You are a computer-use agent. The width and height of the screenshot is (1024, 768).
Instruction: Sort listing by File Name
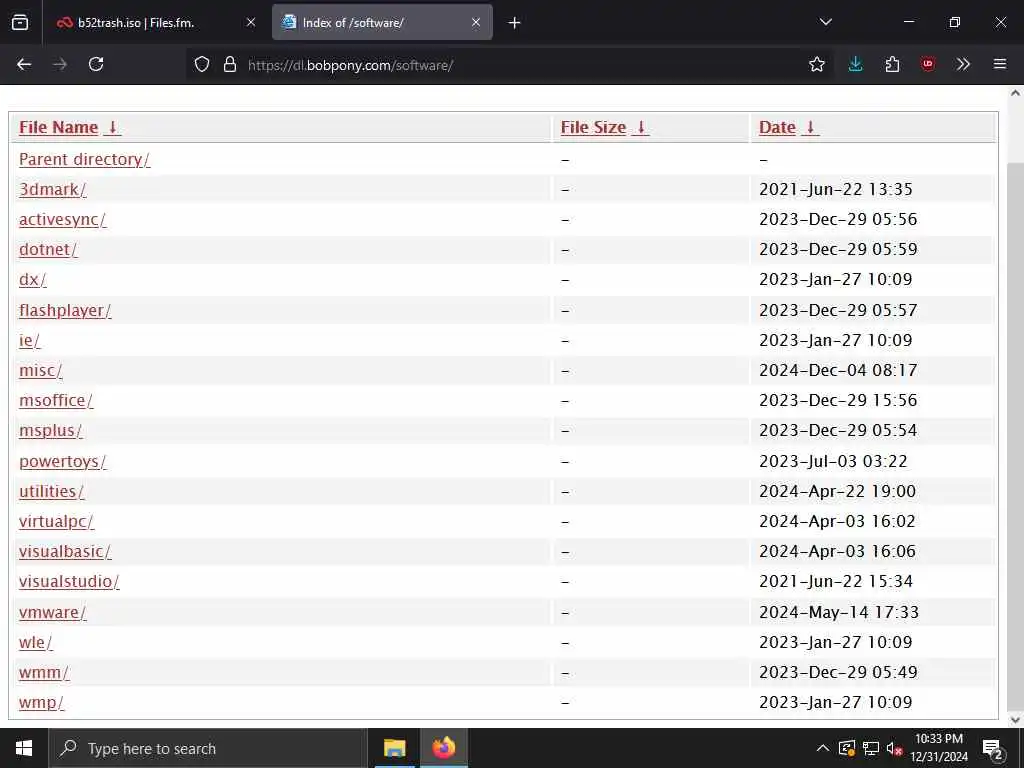(x=58, y=127)
